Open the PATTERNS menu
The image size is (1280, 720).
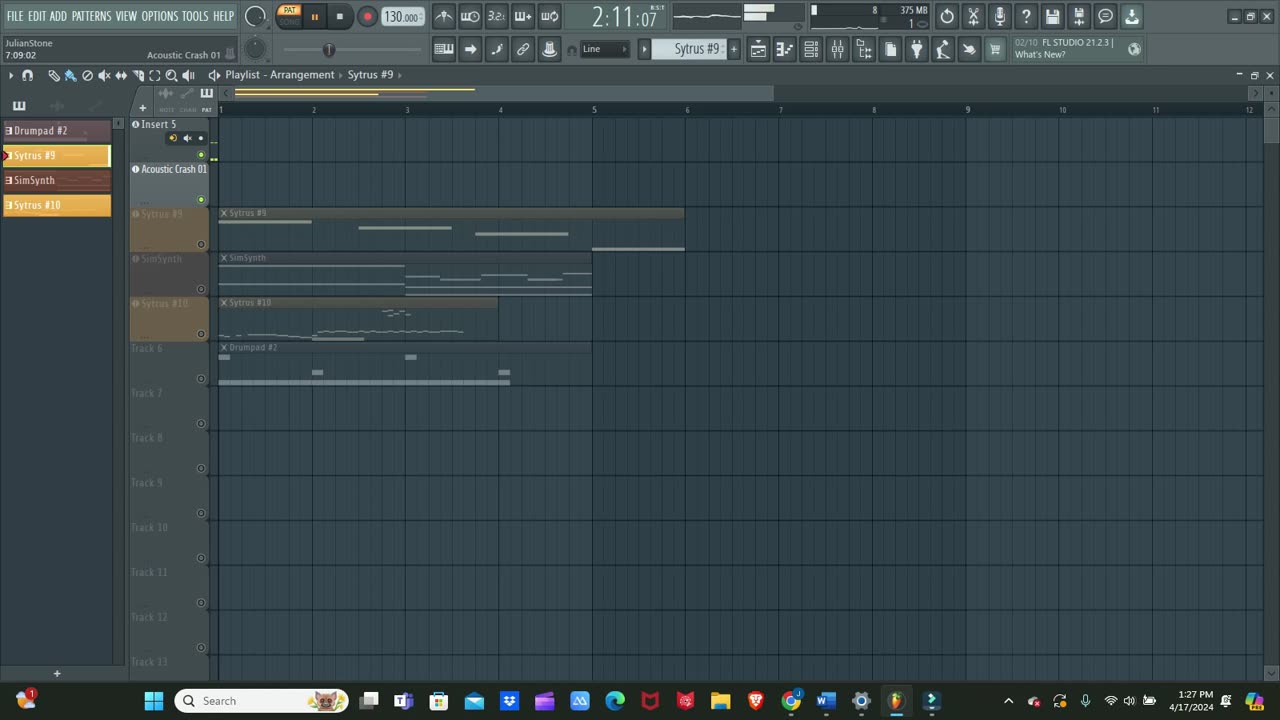[x=91, y=16]
